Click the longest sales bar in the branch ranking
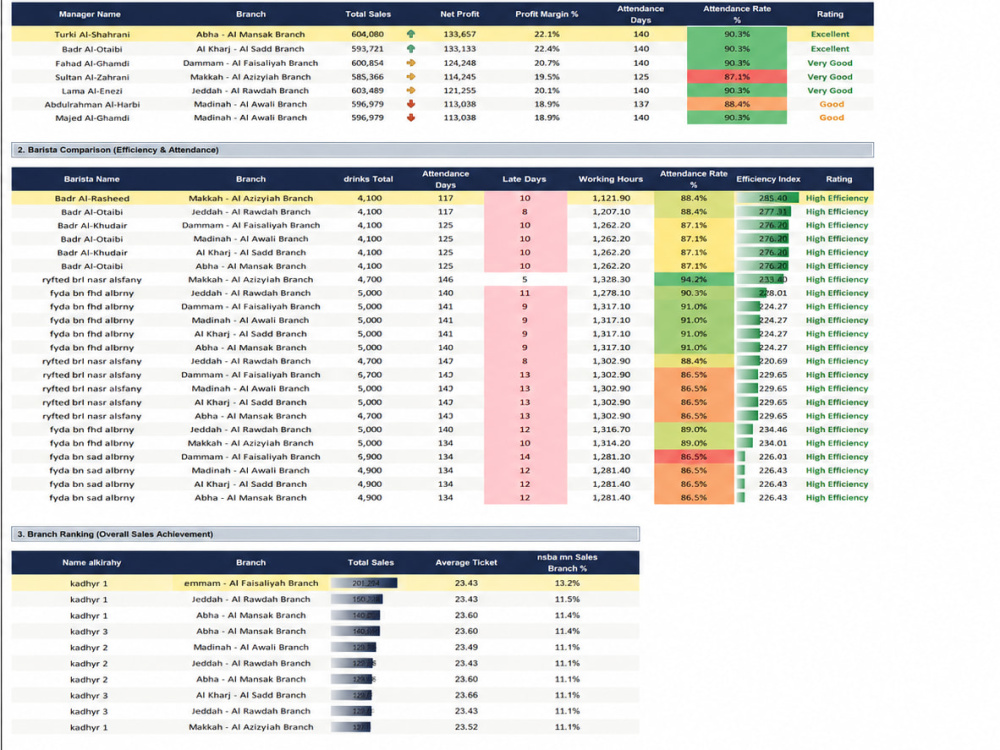This screenshot has width=1000, height=750. [x=364, y=583]
